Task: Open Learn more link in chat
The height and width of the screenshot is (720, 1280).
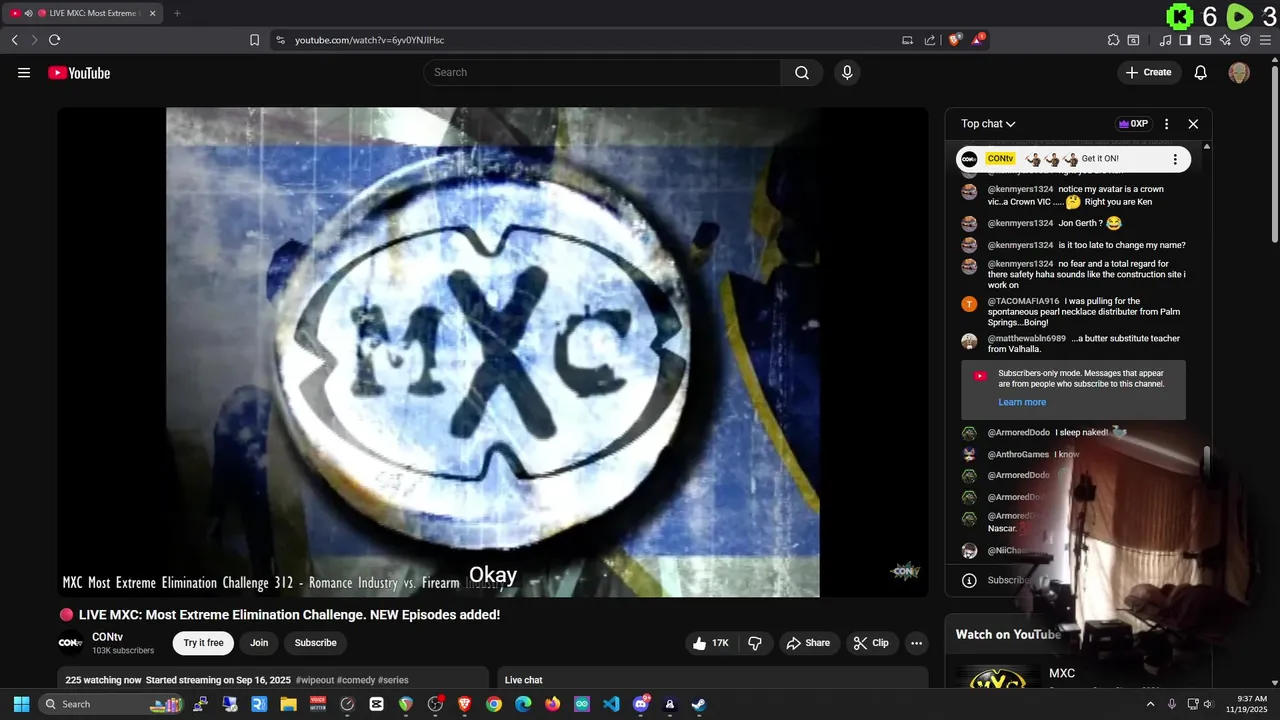Action: tap(1022, 402)
